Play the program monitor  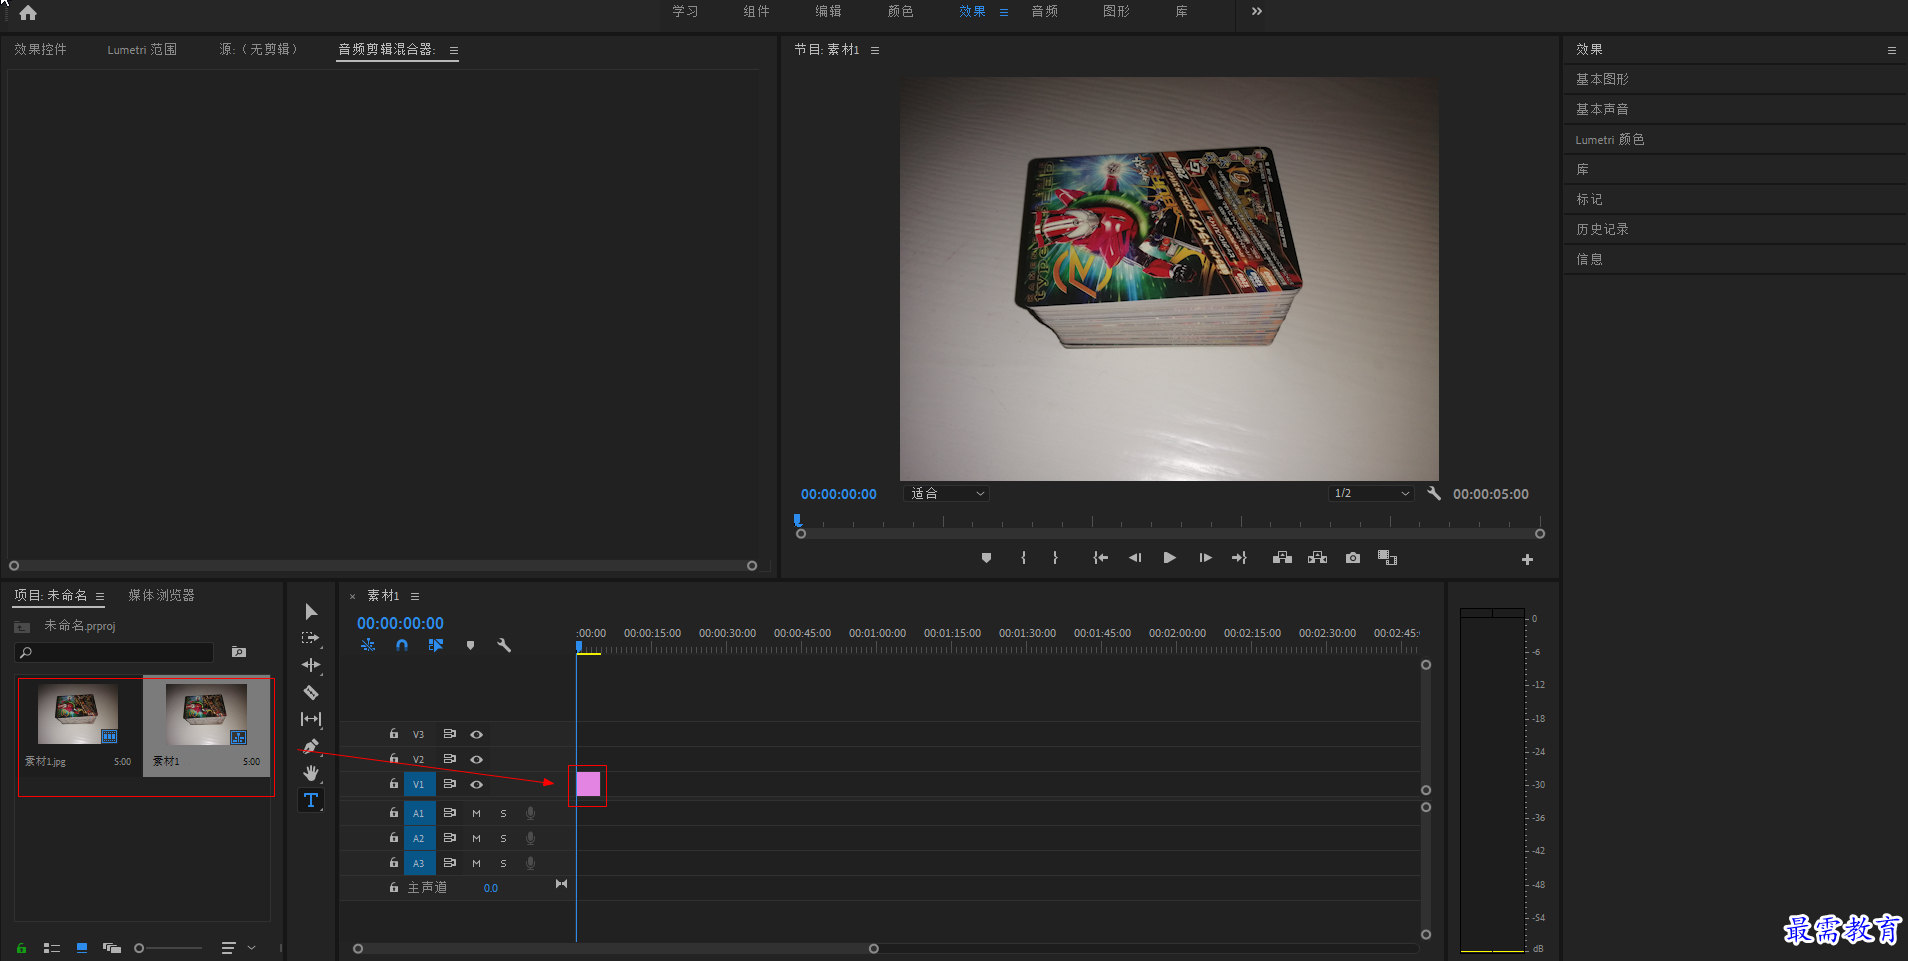pos(1169,558)
